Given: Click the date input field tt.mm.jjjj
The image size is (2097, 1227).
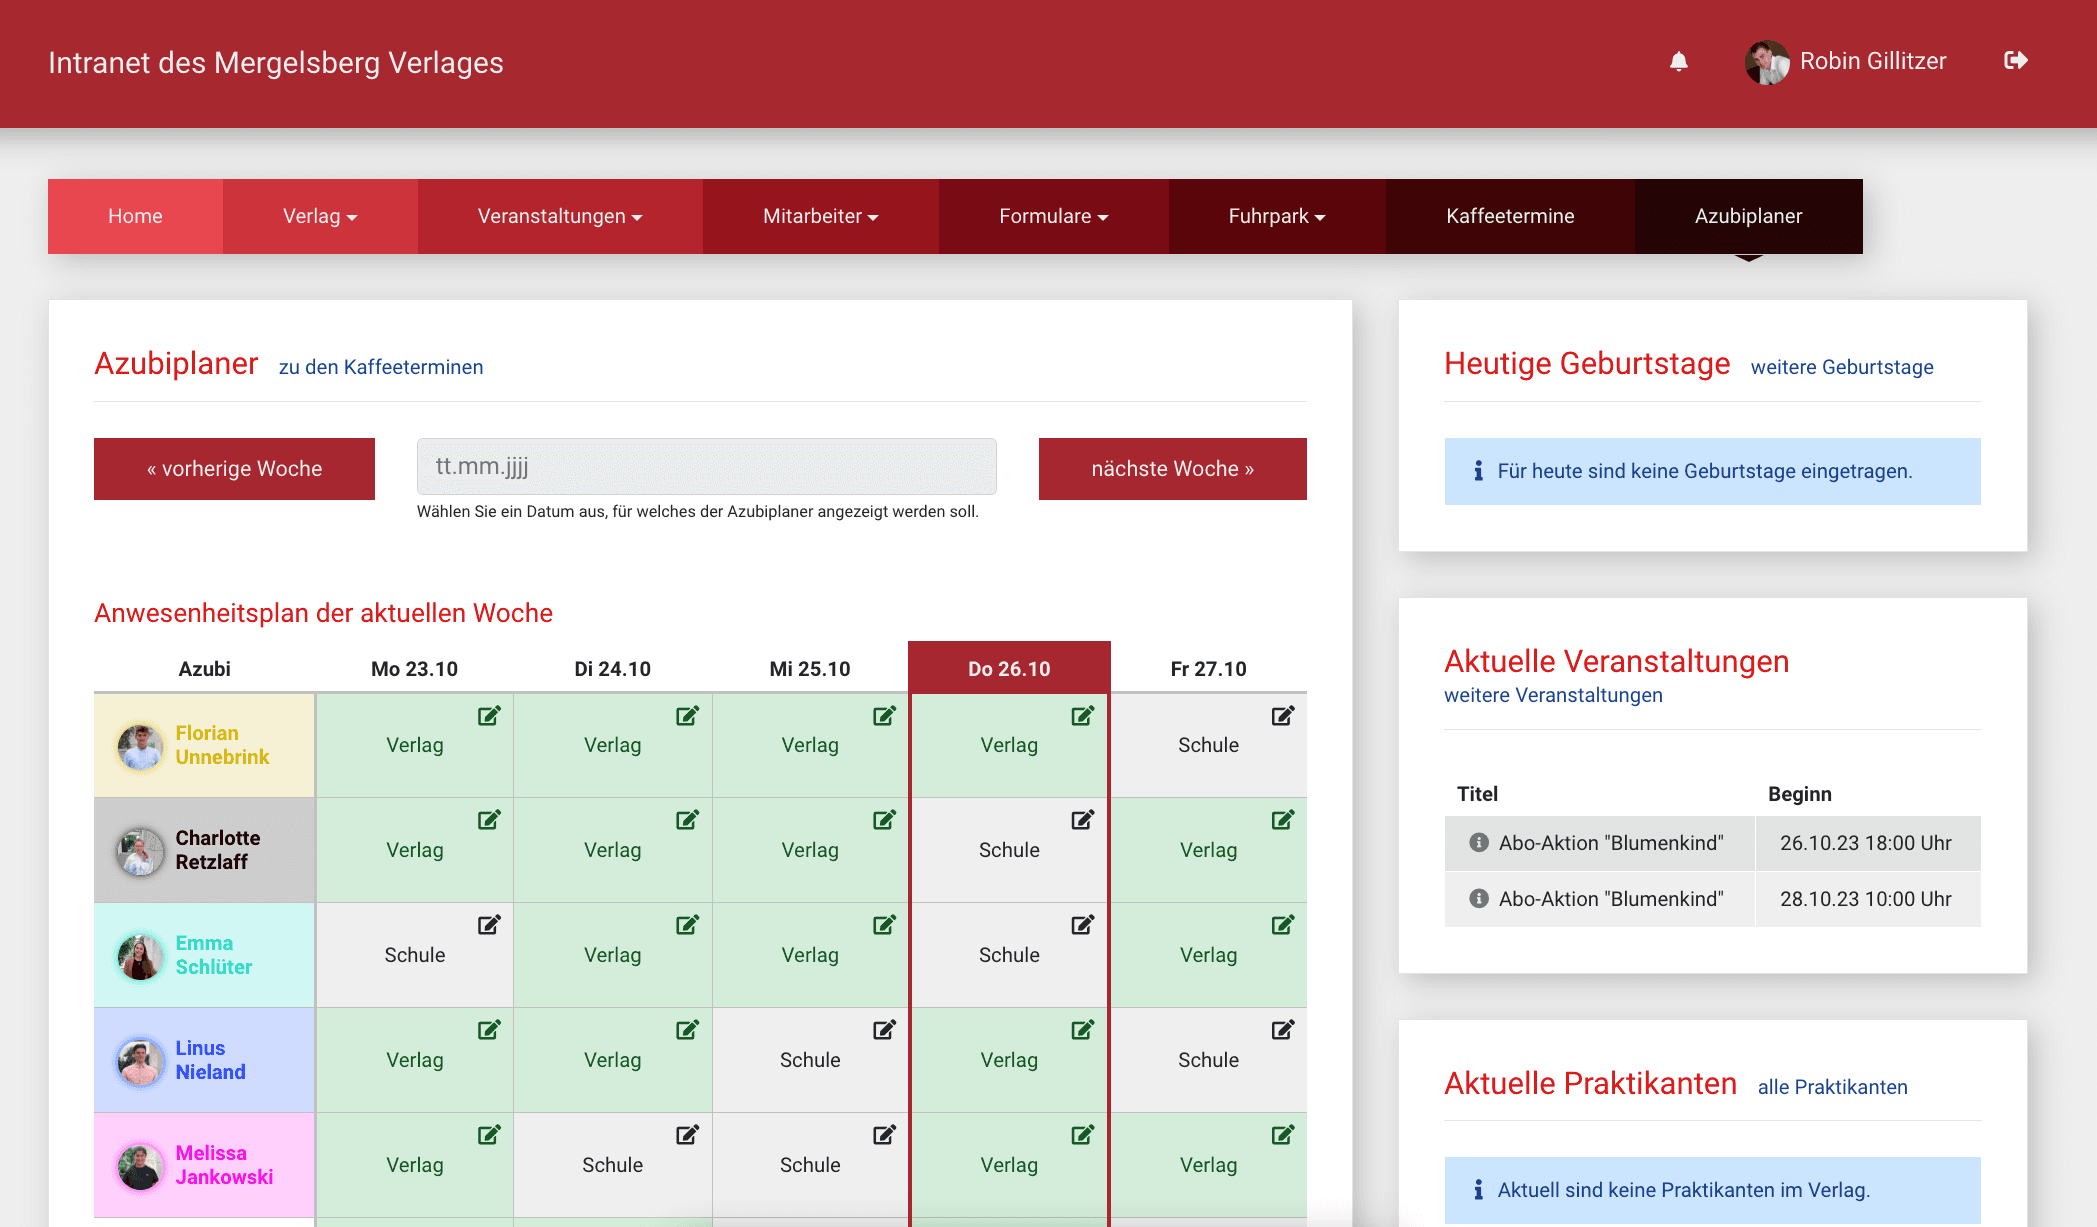Looking at the screenshot, I should pos(706,466).
